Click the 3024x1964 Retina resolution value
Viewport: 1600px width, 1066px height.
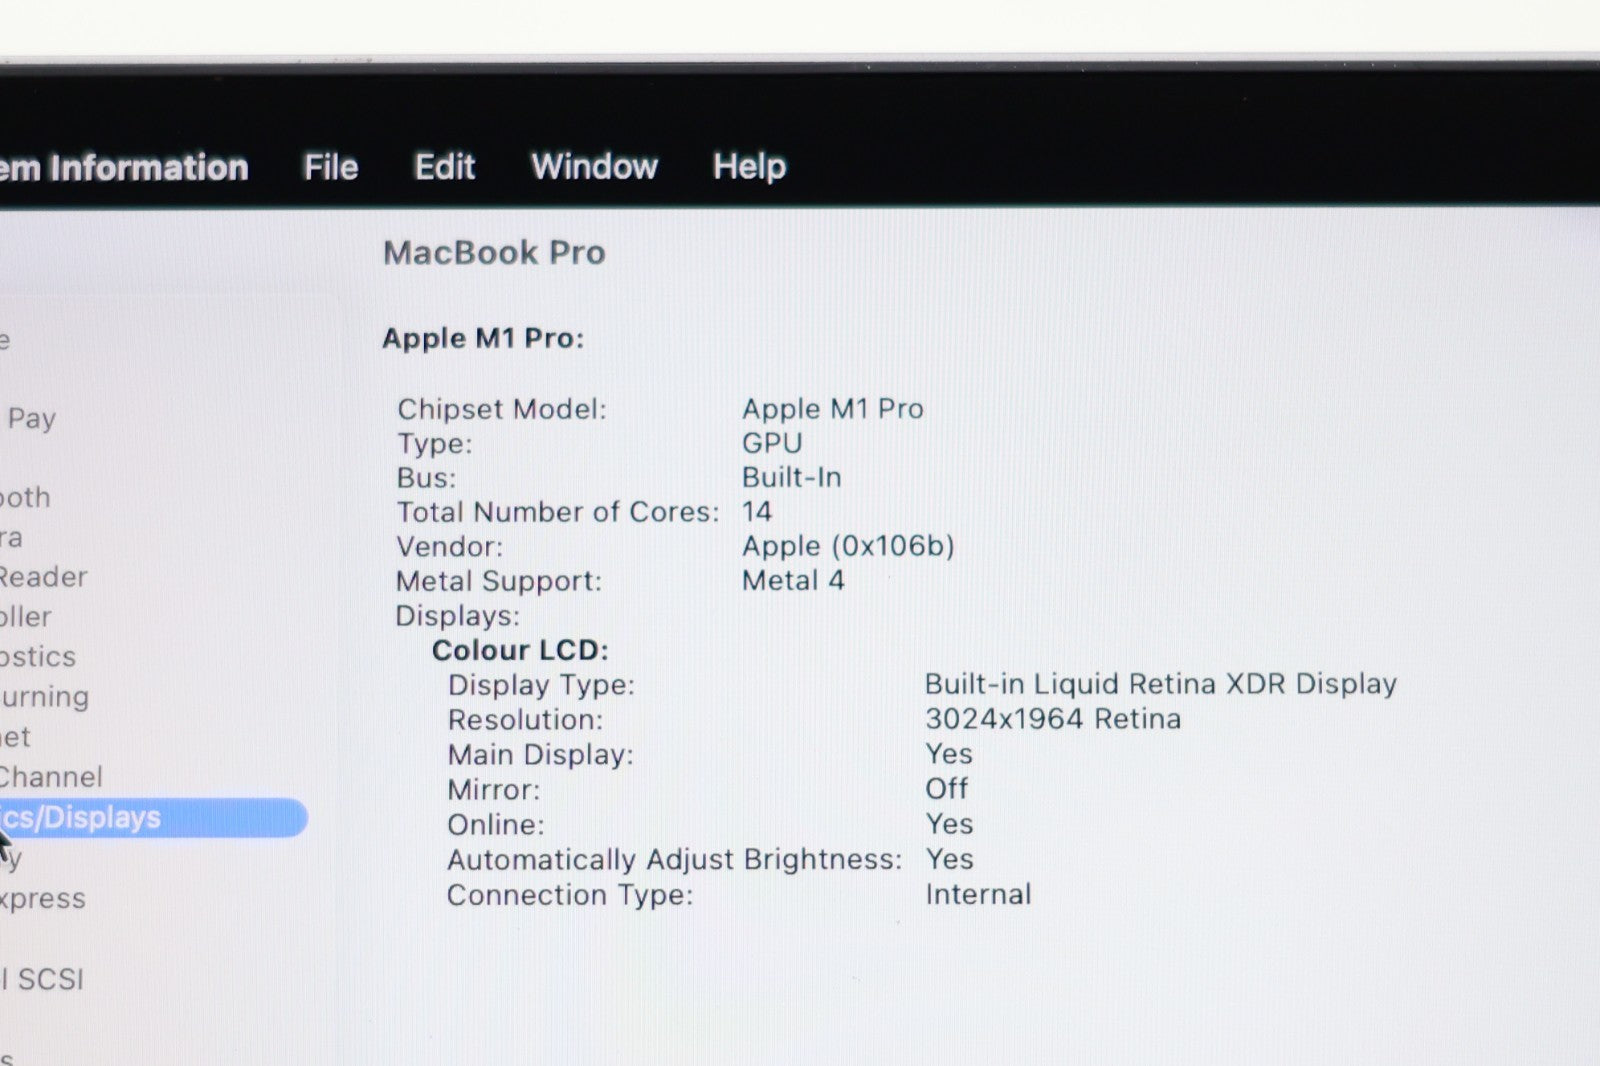pos(1052,719)
